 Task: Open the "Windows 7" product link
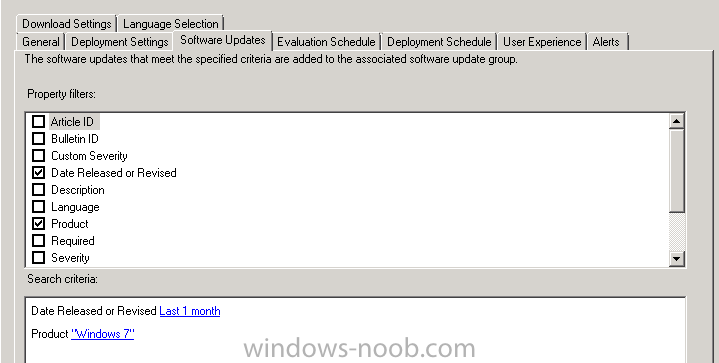point(103,334)
